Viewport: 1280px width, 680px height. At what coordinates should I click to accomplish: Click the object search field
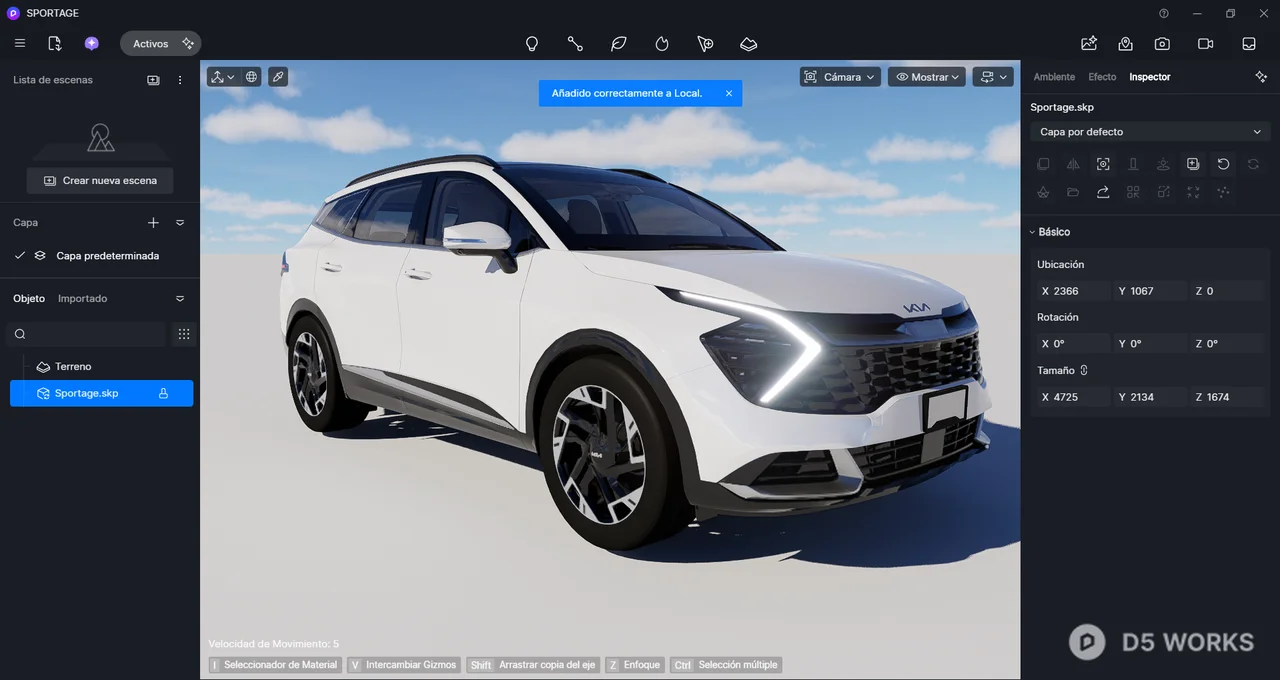(86, 334)
